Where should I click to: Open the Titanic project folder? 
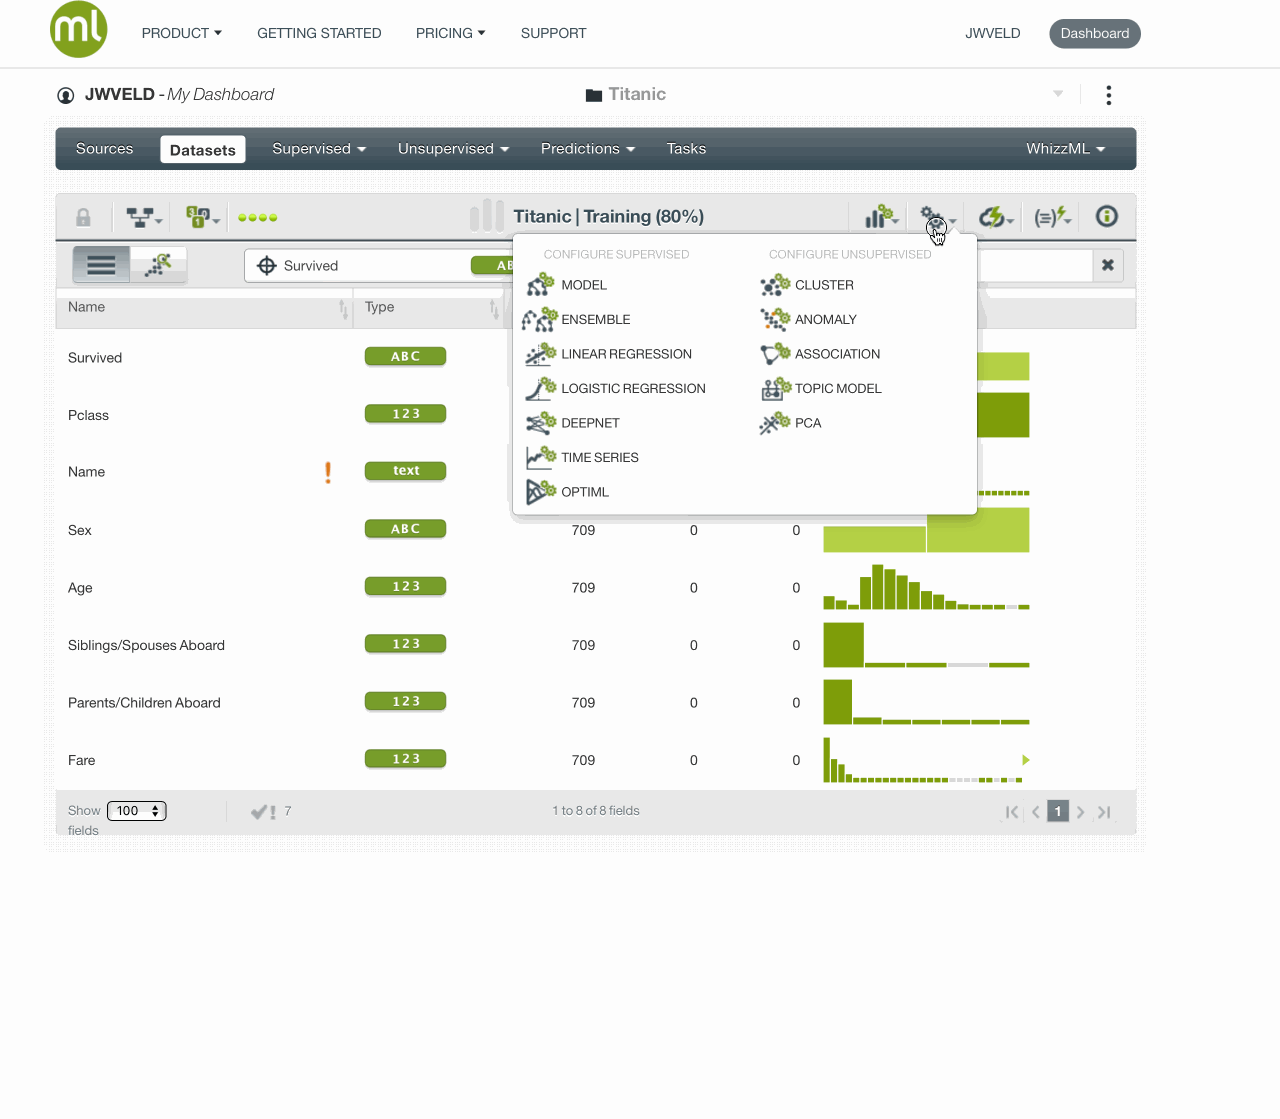[x=626, y=94]
